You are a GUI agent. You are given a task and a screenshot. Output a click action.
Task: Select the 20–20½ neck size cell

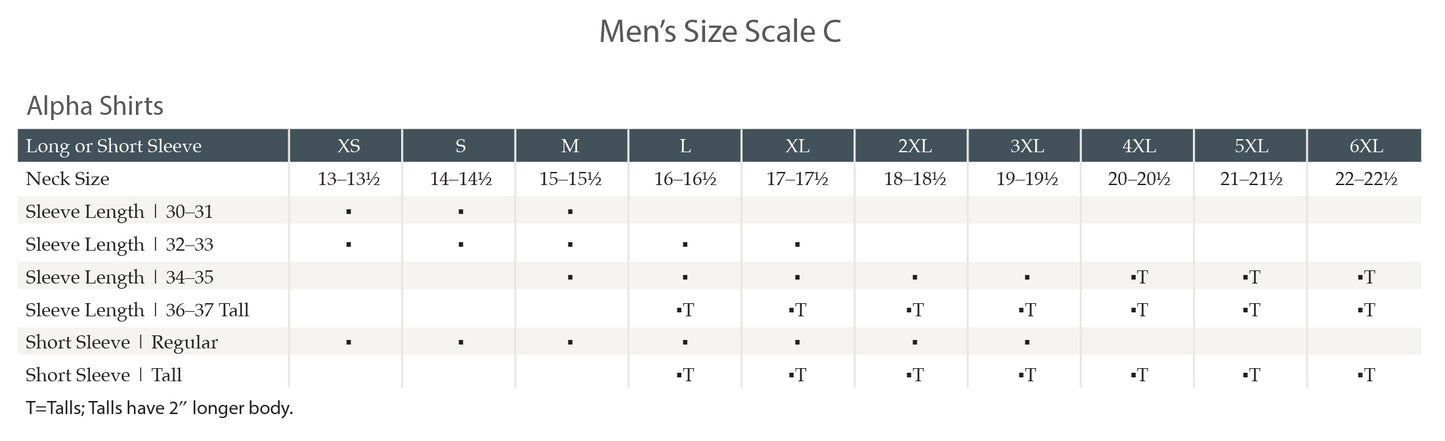coord(1139,179)
